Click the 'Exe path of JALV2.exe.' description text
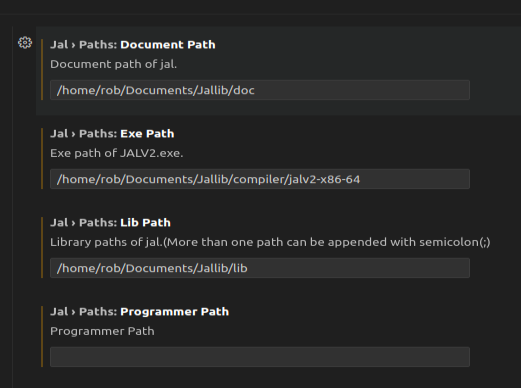This screenshot has height=388, width=521. click(117, 153)
